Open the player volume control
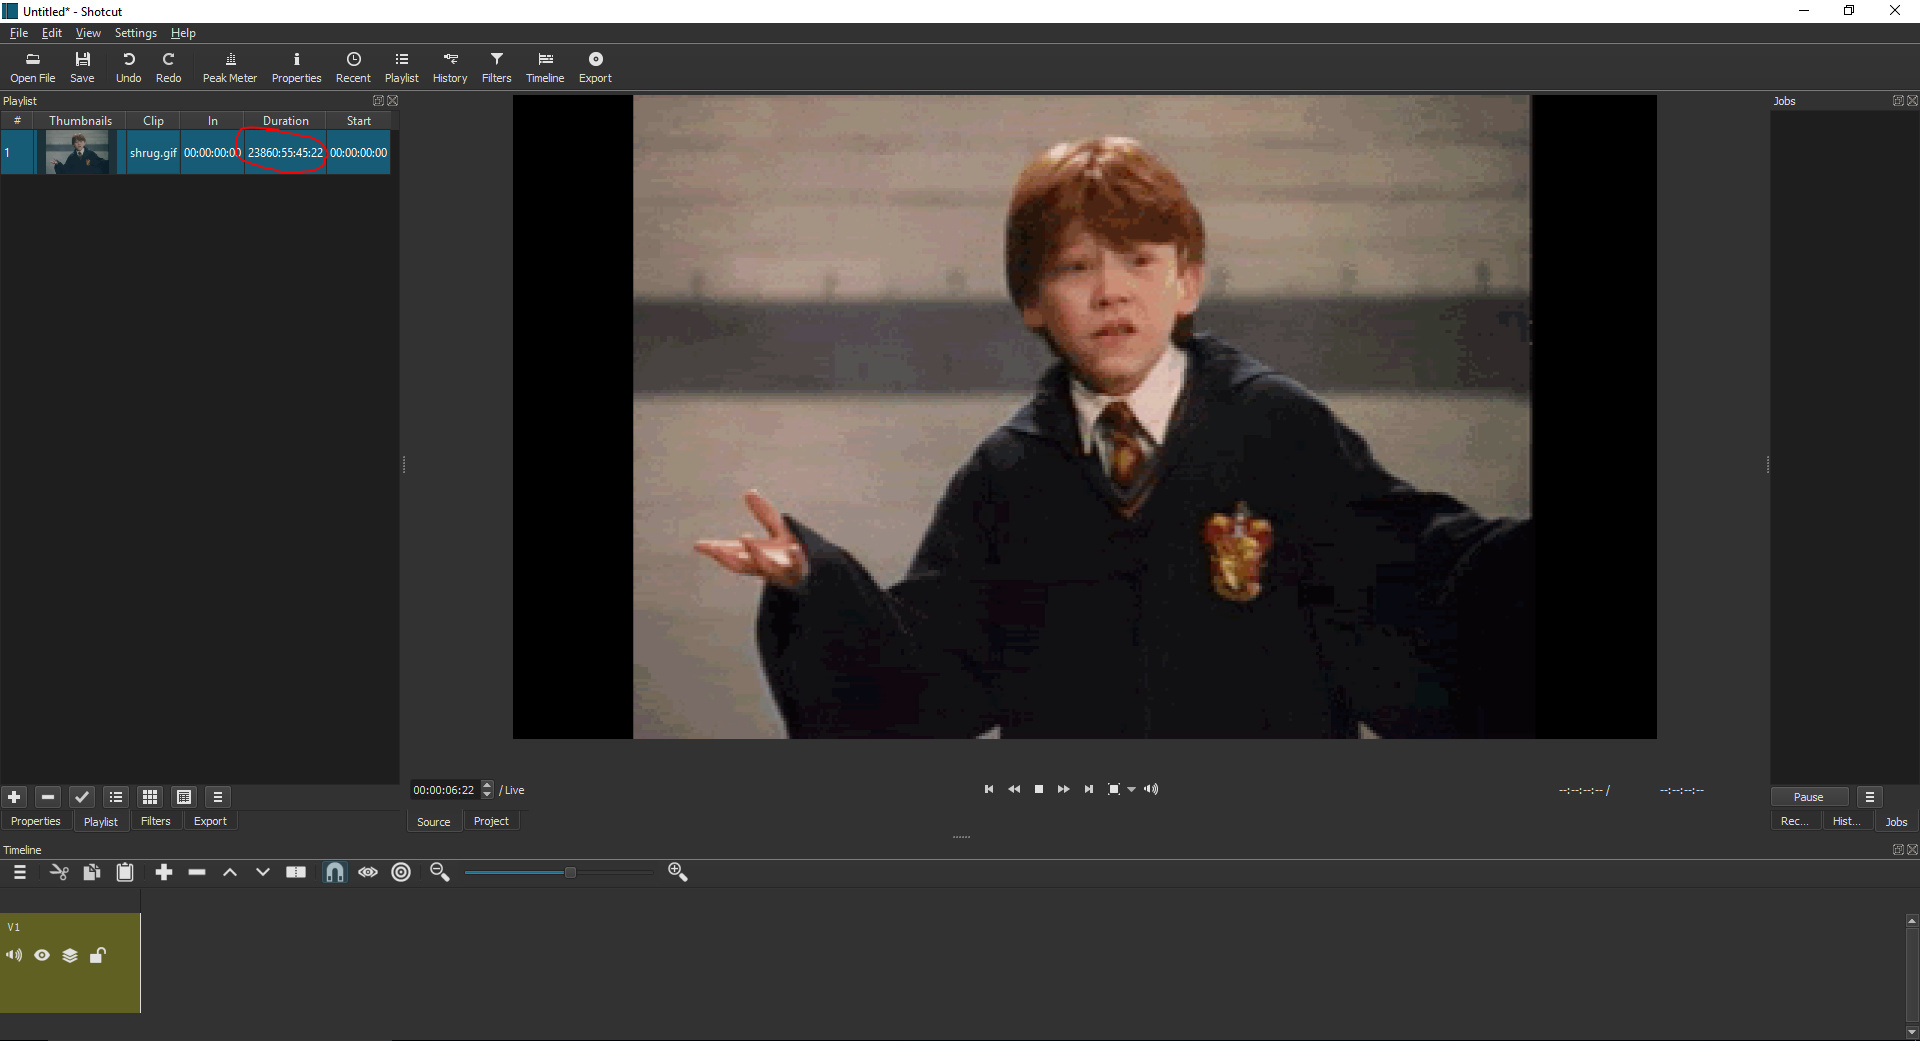The height and width of the screenshot is (1041, 1920). [x=1151, y=789]
